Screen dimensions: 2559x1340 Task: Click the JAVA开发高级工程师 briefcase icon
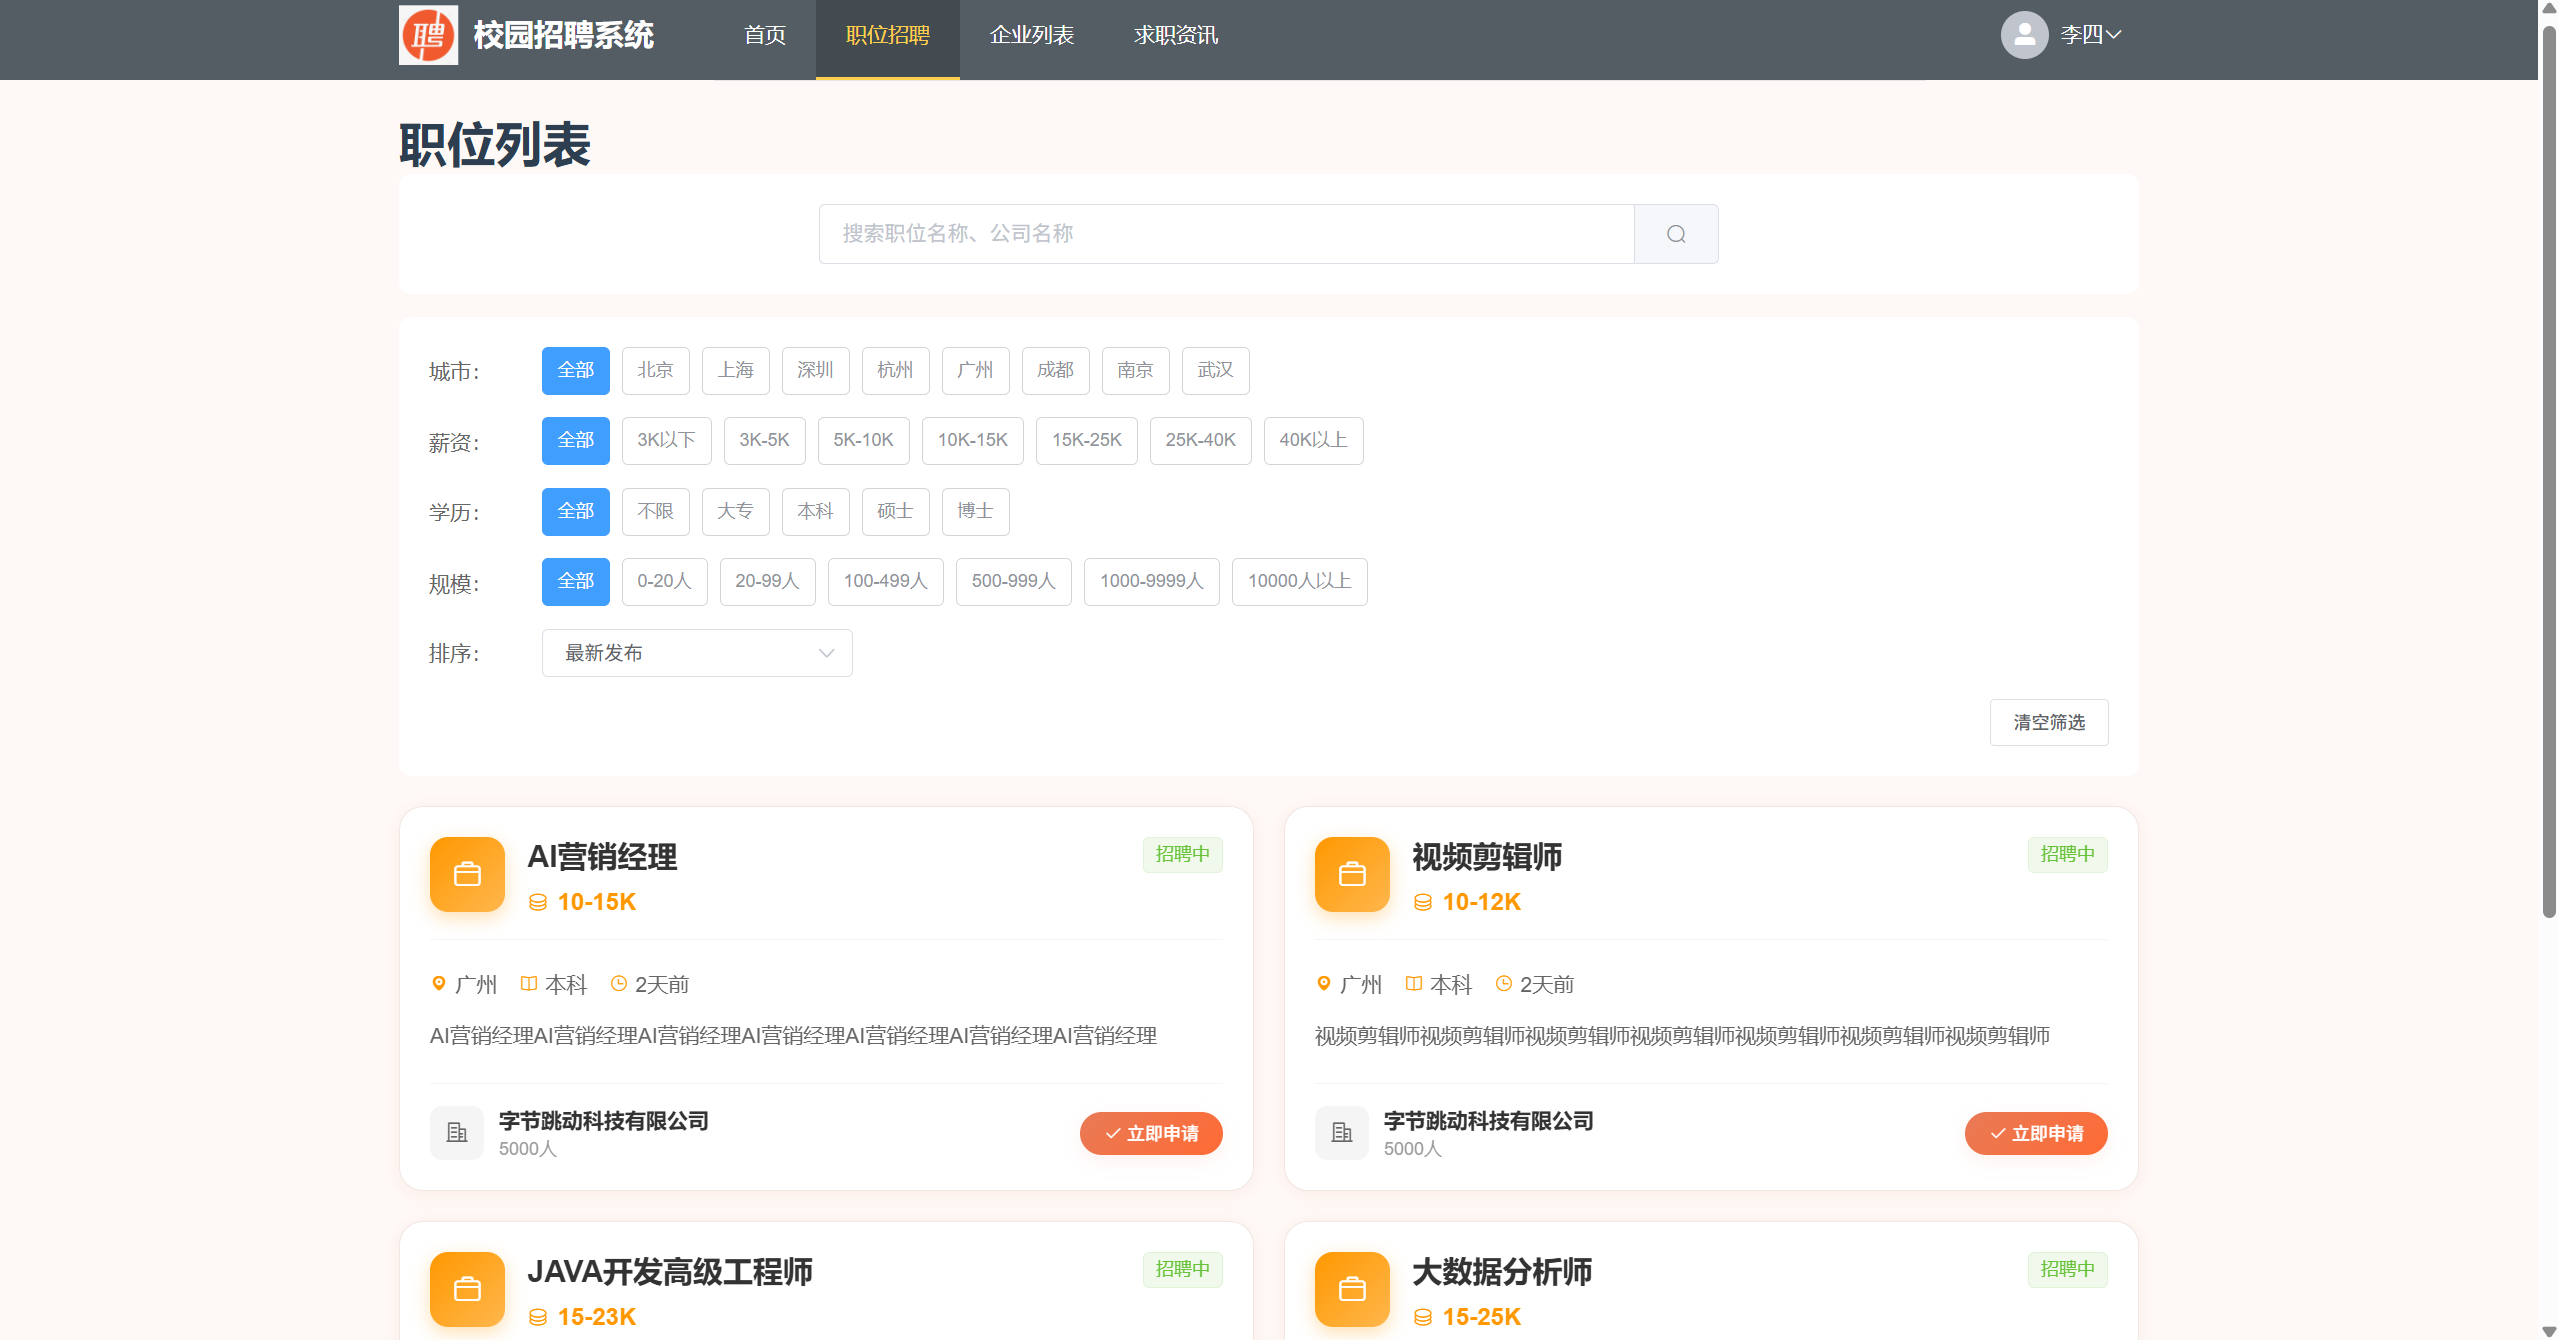point(467,1289)
